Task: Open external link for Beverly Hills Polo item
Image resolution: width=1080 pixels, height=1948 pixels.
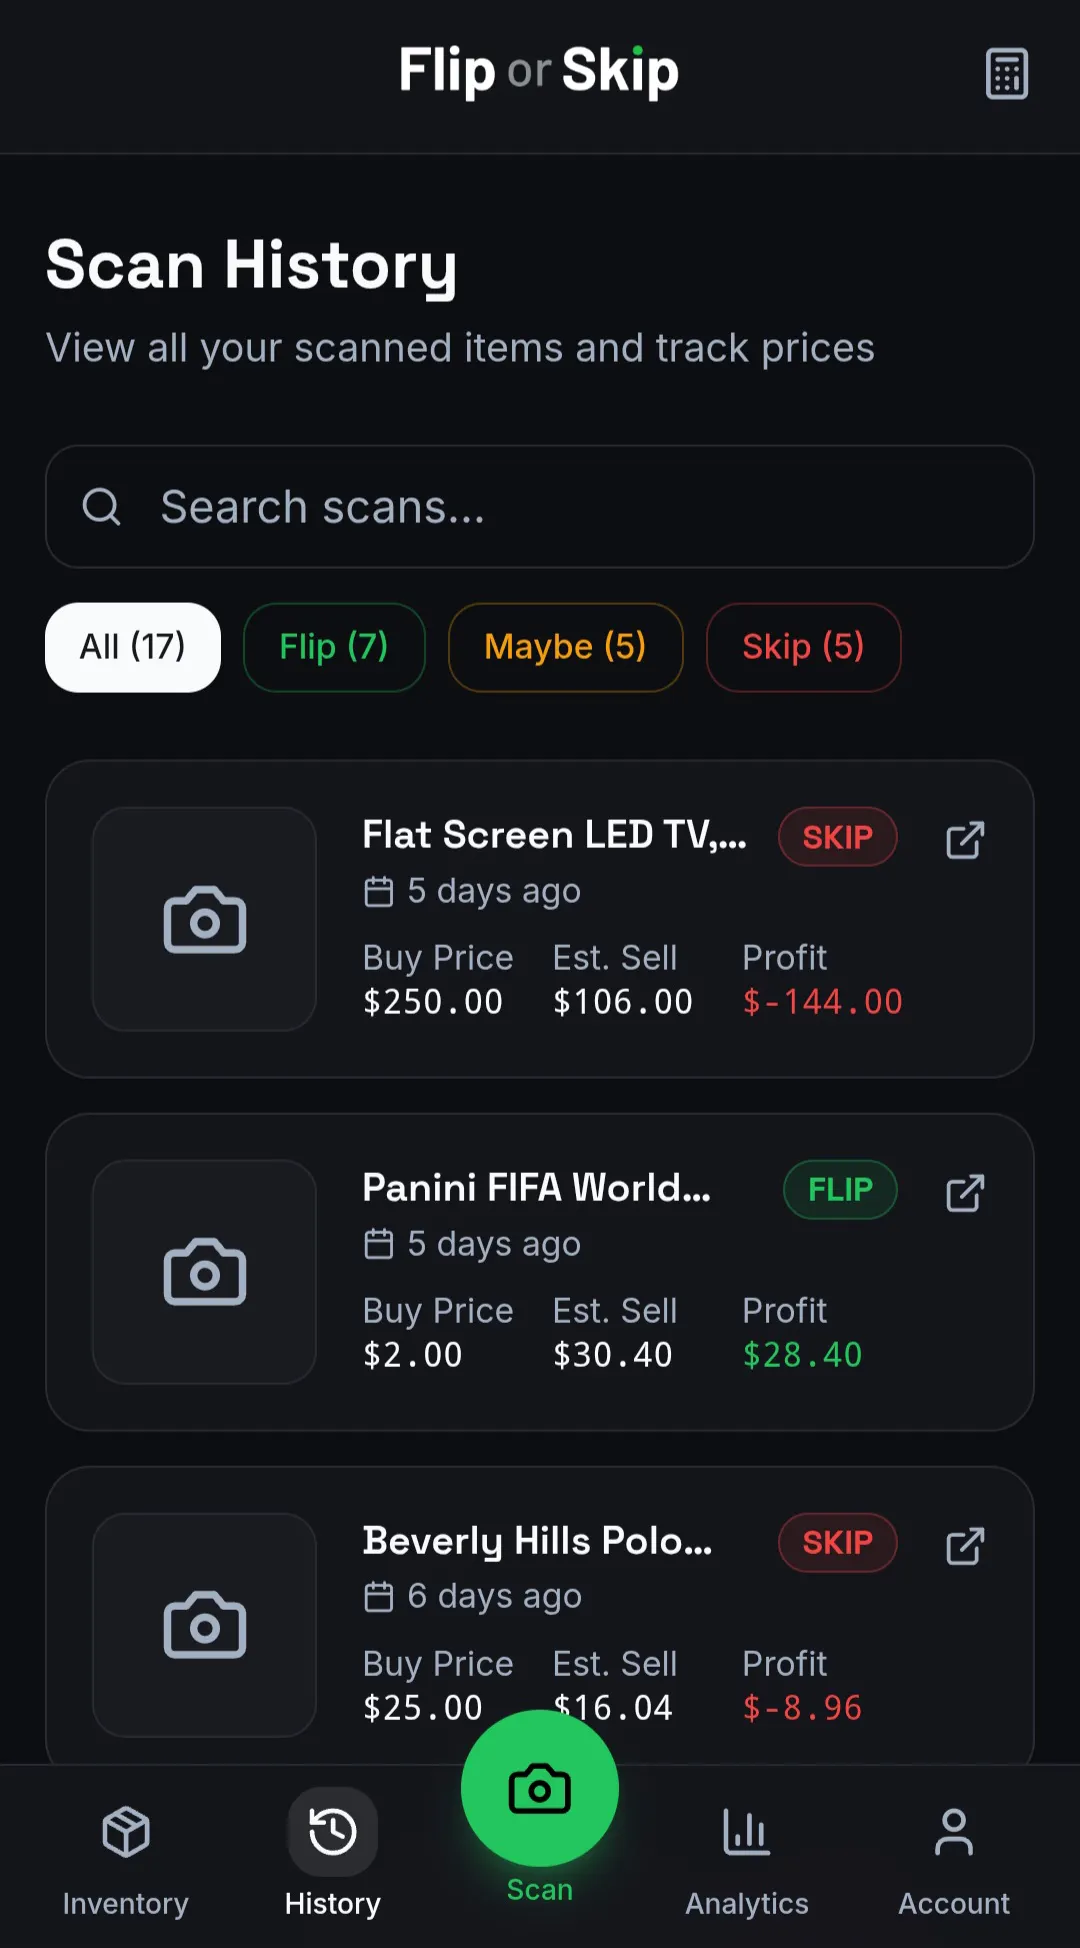Action: click(965, 1546)
